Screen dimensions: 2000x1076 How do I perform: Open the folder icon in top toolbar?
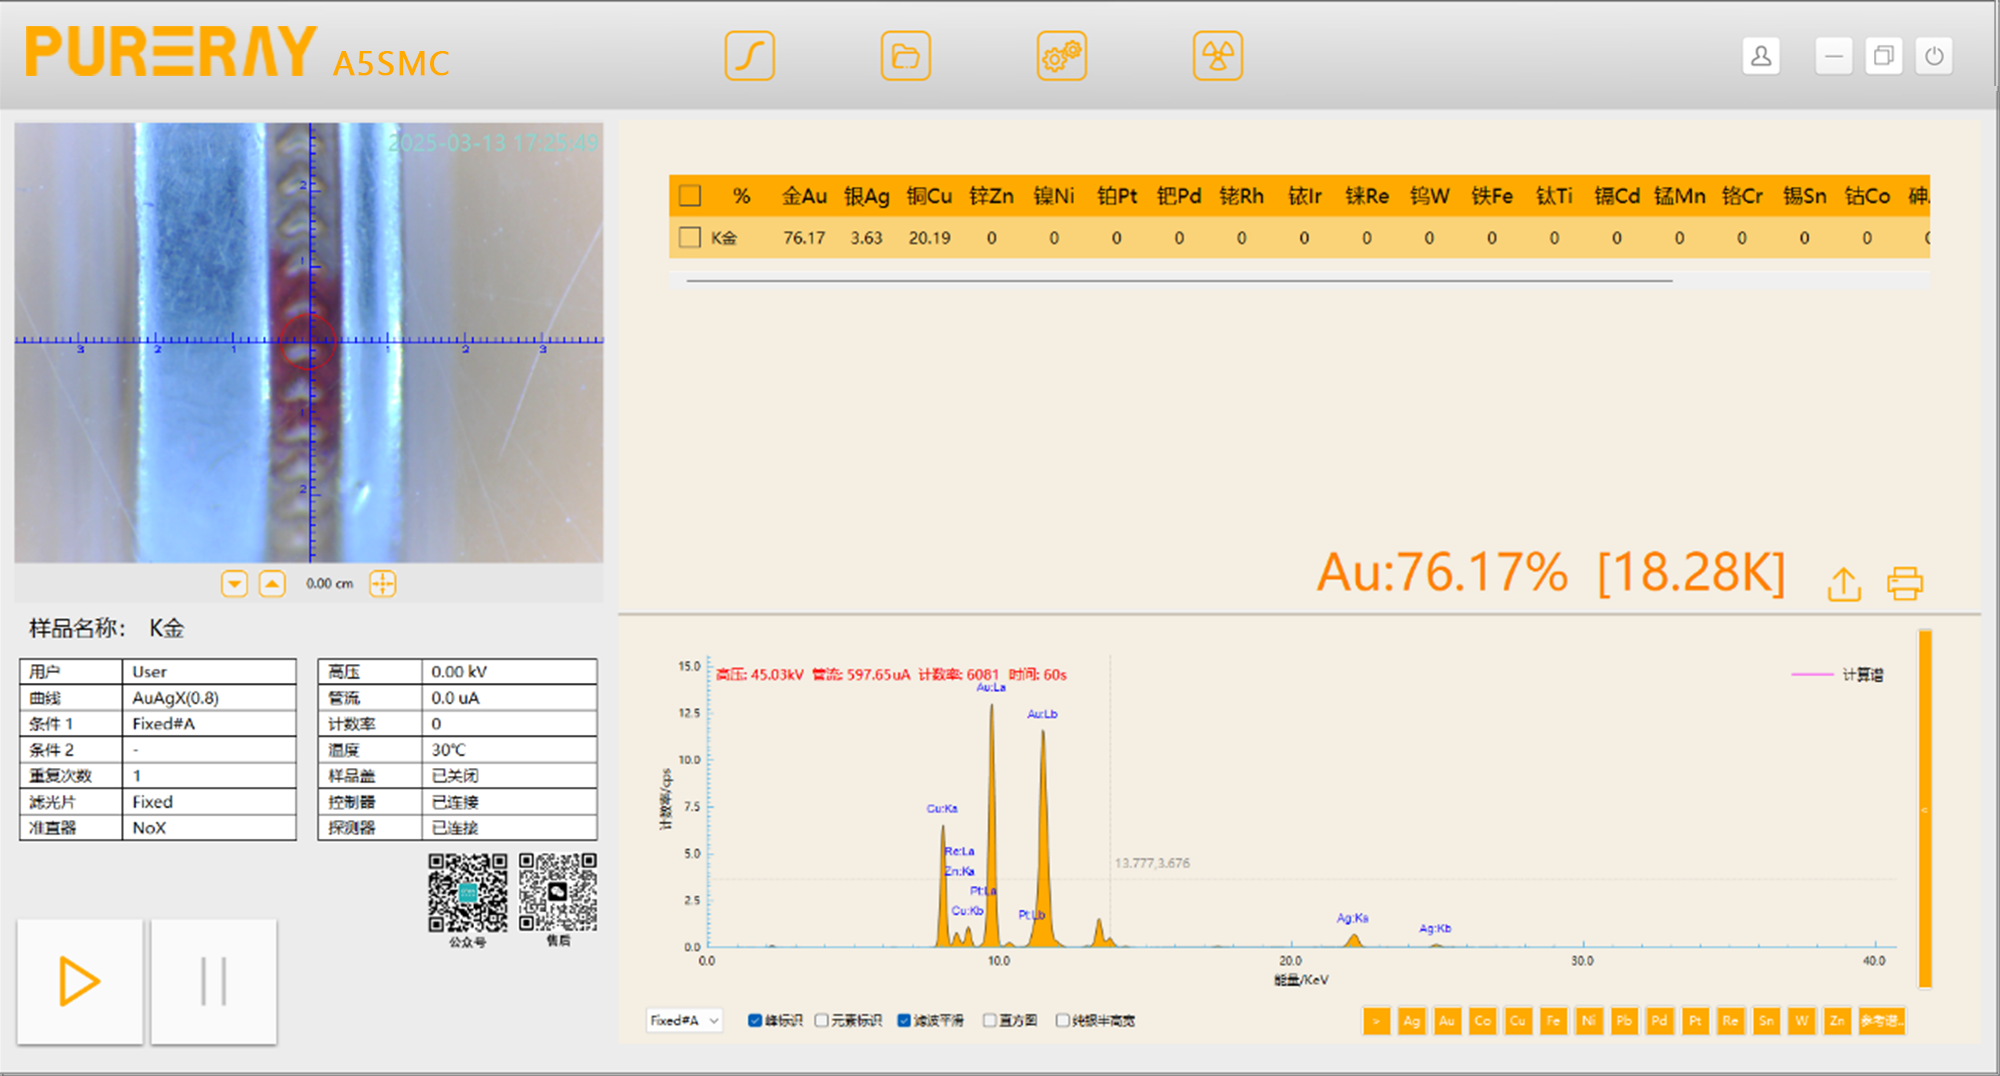[905, 56]
